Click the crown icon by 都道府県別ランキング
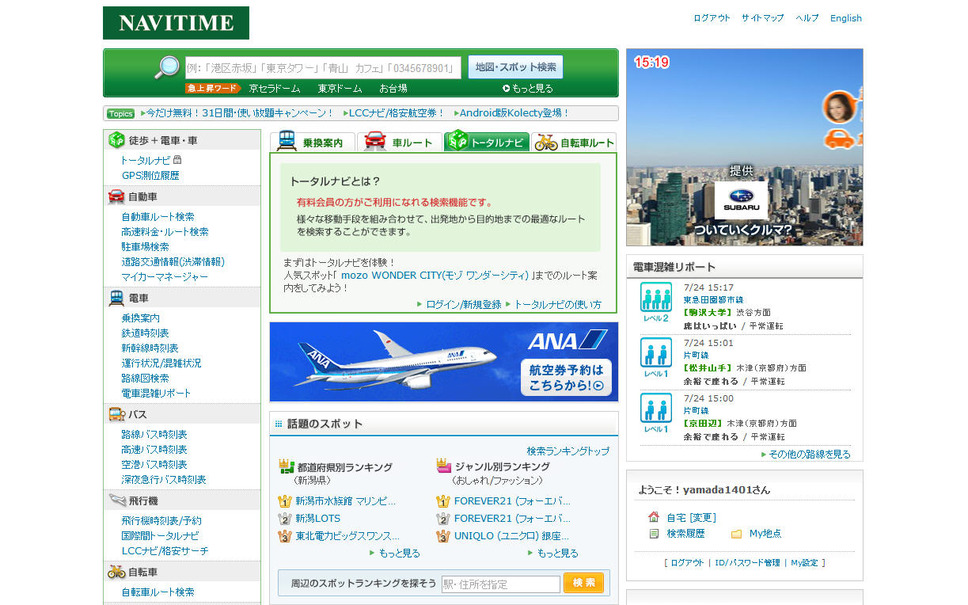The height and width of the screenshot is (605, 968). tap(286, 466)
